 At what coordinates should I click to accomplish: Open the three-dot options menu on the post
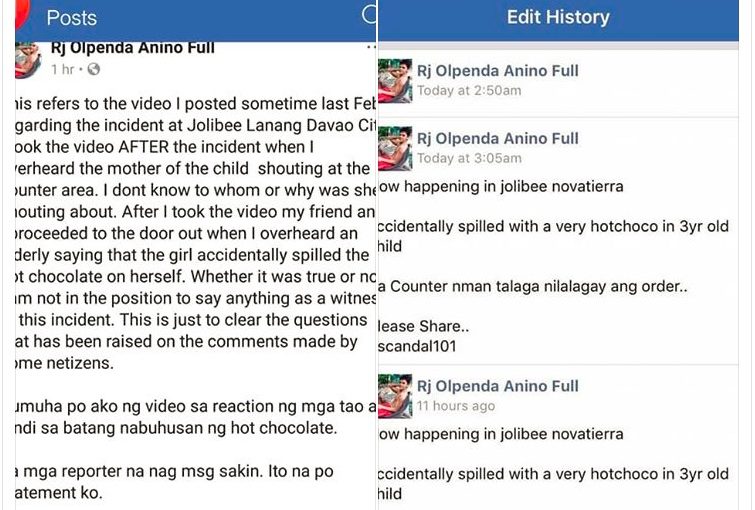[x=371, y=47]
